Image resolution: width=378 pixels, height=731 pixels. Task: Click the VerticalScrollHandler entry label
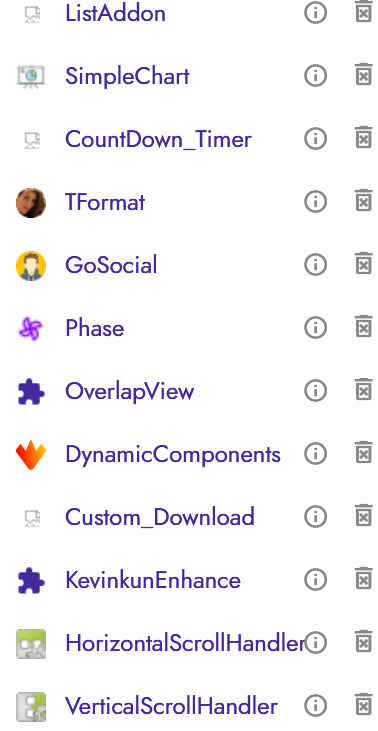(171, 706)
